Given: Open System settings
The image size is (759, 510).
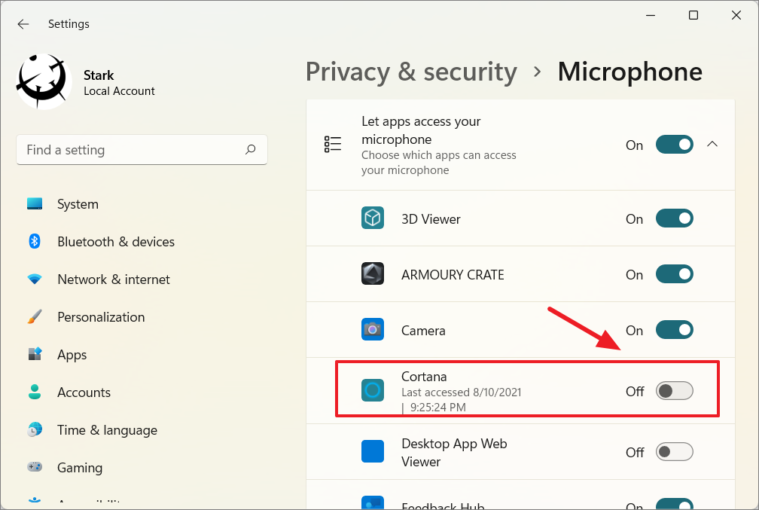Looking at the screenshot, I should 78,204.
